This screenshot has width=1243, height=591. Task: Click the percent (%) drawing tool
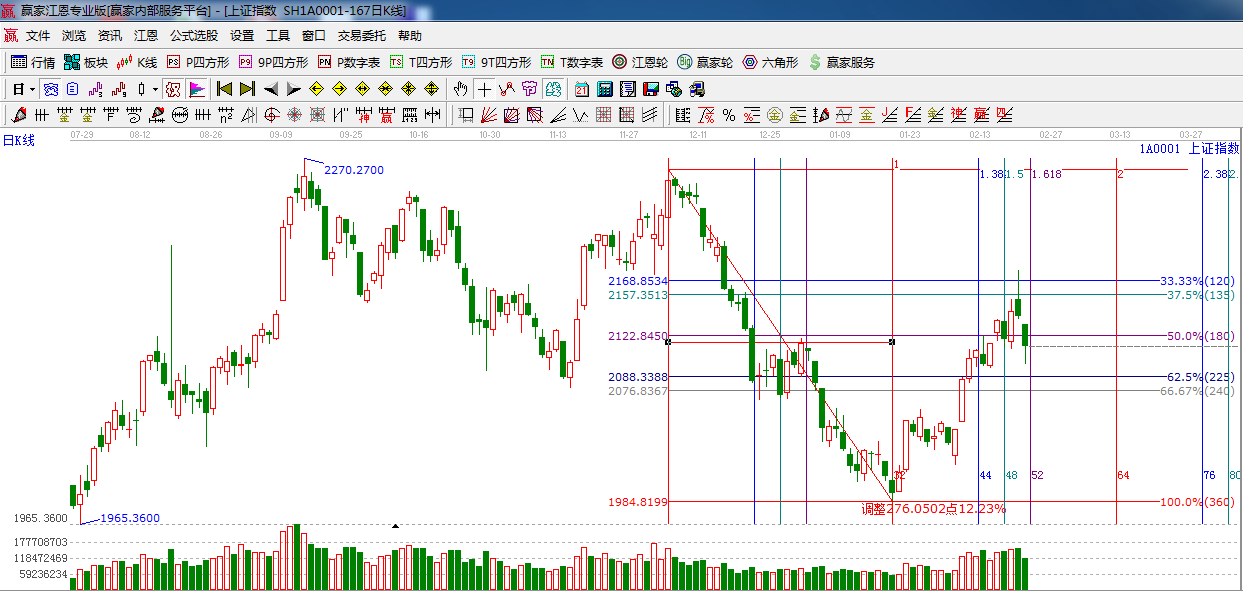(728, 115)
